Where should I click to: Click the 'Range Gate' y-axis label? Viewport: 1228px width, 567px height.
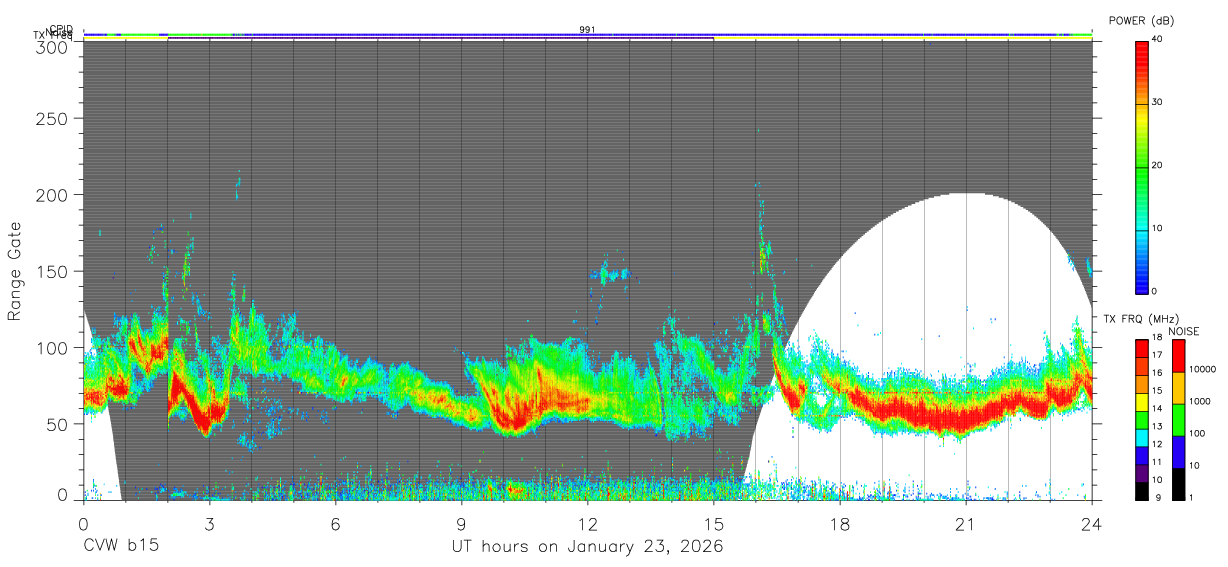(x=15, y=272)
